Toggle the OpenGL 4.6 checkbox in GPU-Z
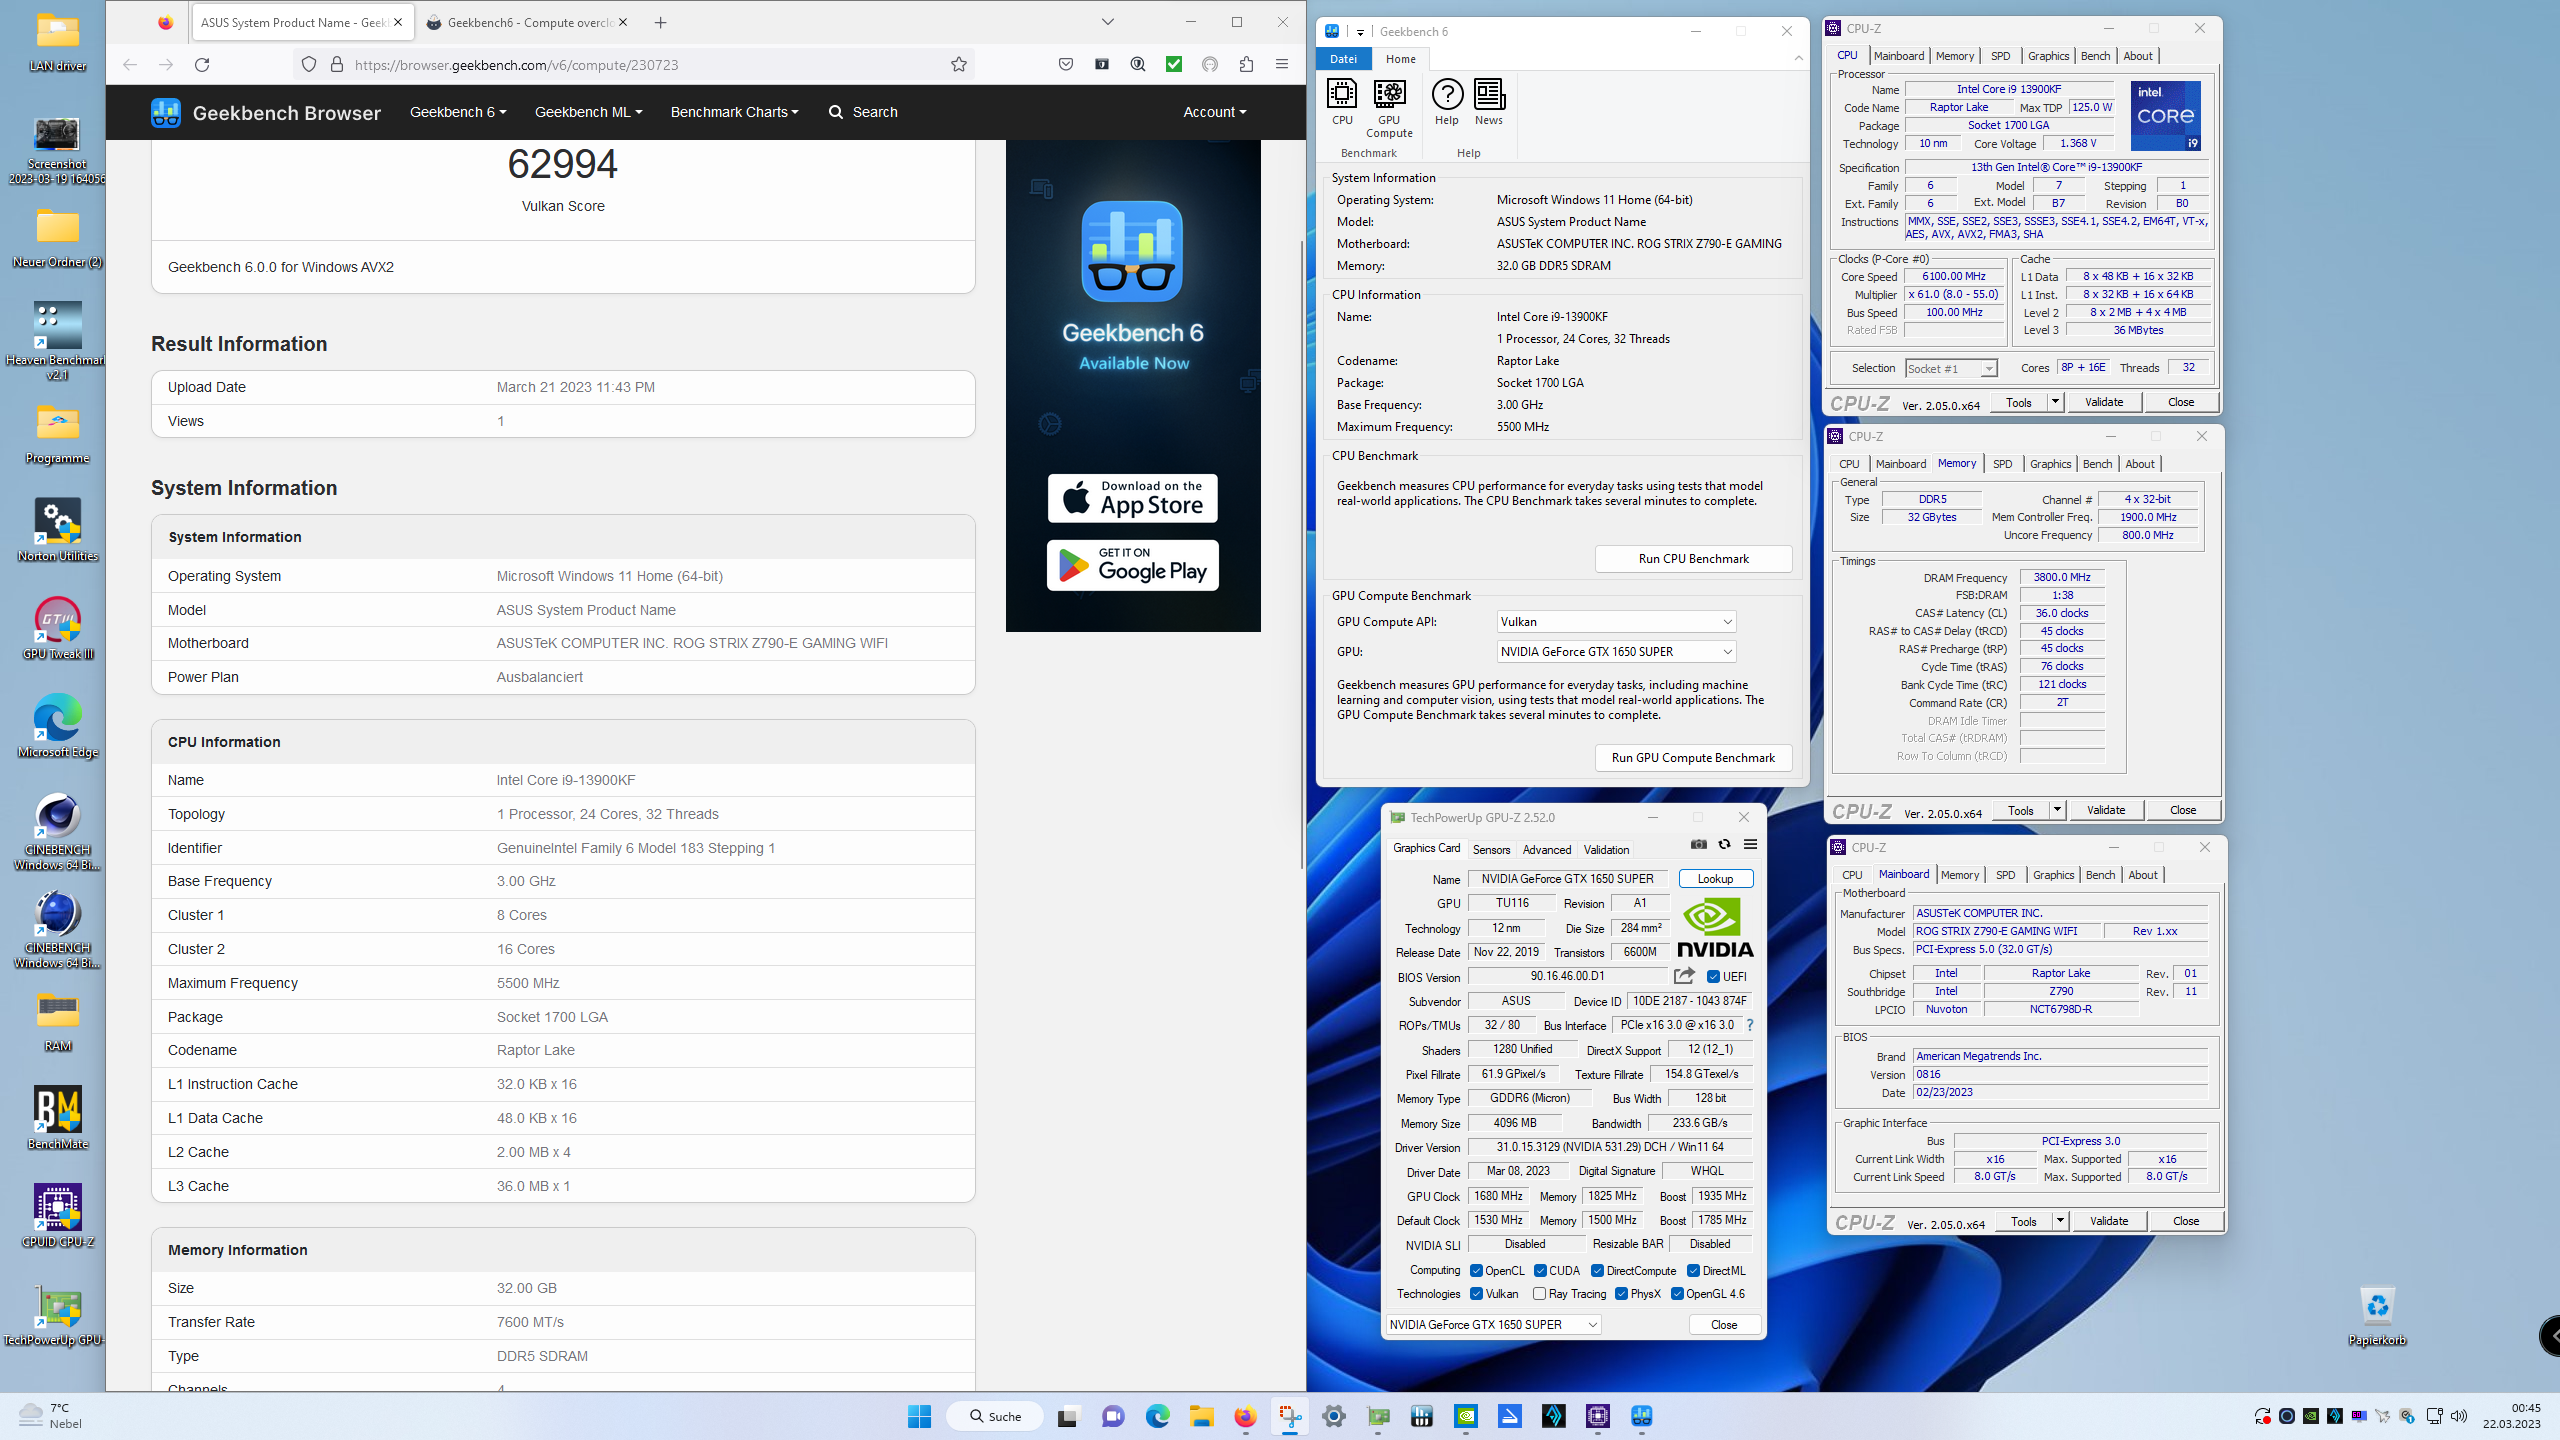Image resolution: width=2560 pixels, height=1440 pixels. click(x=1677, y=1294)
